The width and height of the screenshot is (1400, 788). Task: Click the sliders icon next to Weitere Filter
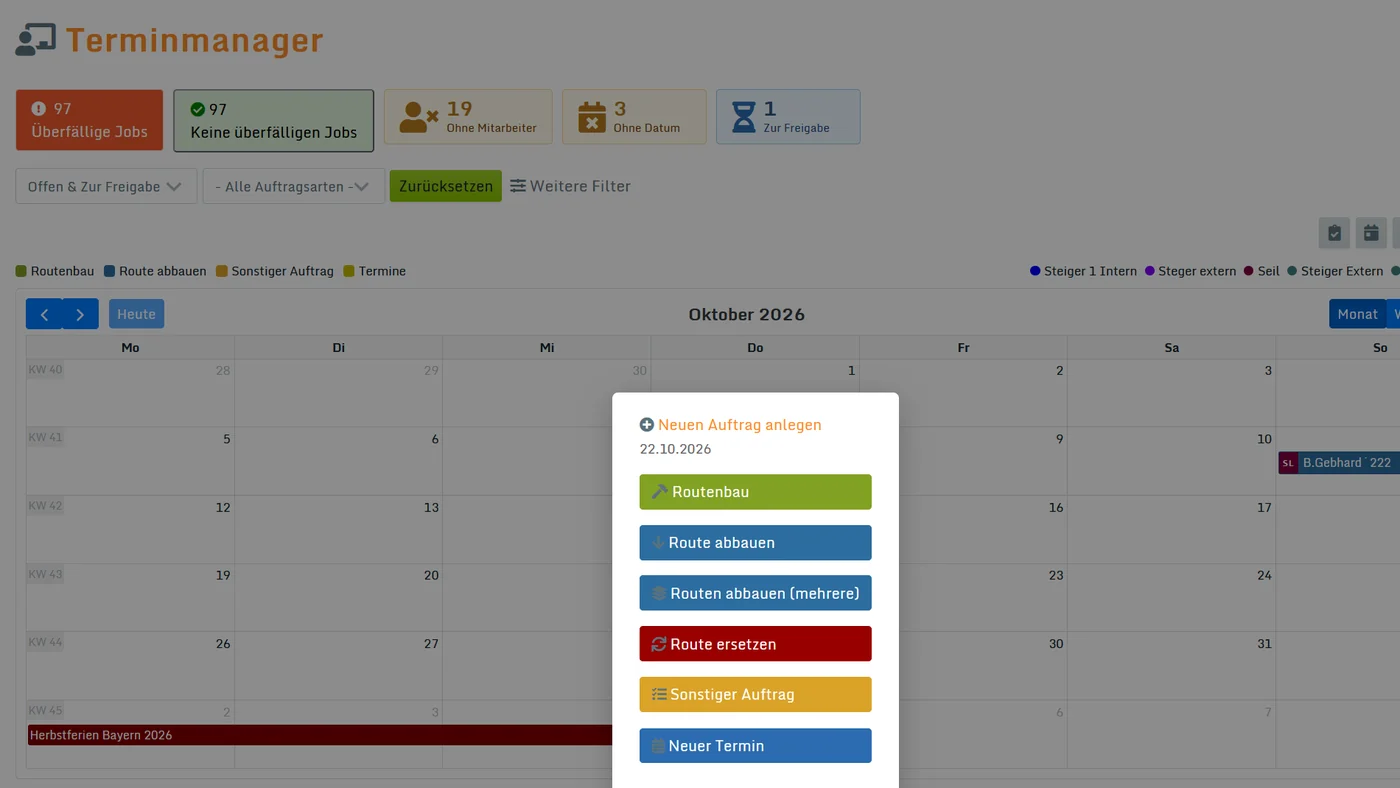click(x=518, y=186)
